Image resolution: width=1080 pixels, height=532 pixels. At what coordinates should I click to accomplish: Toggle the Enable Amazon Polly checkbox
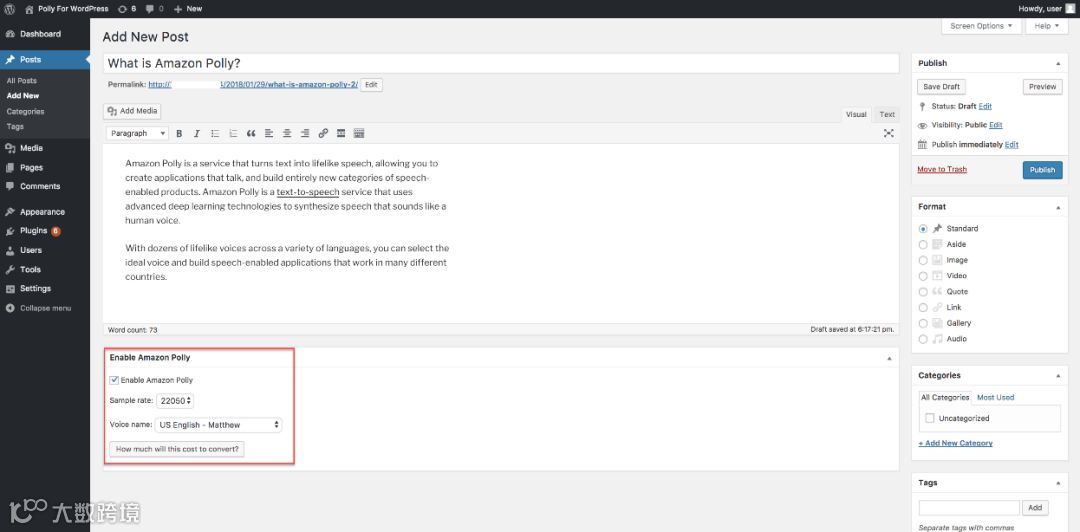pos(114,380)
